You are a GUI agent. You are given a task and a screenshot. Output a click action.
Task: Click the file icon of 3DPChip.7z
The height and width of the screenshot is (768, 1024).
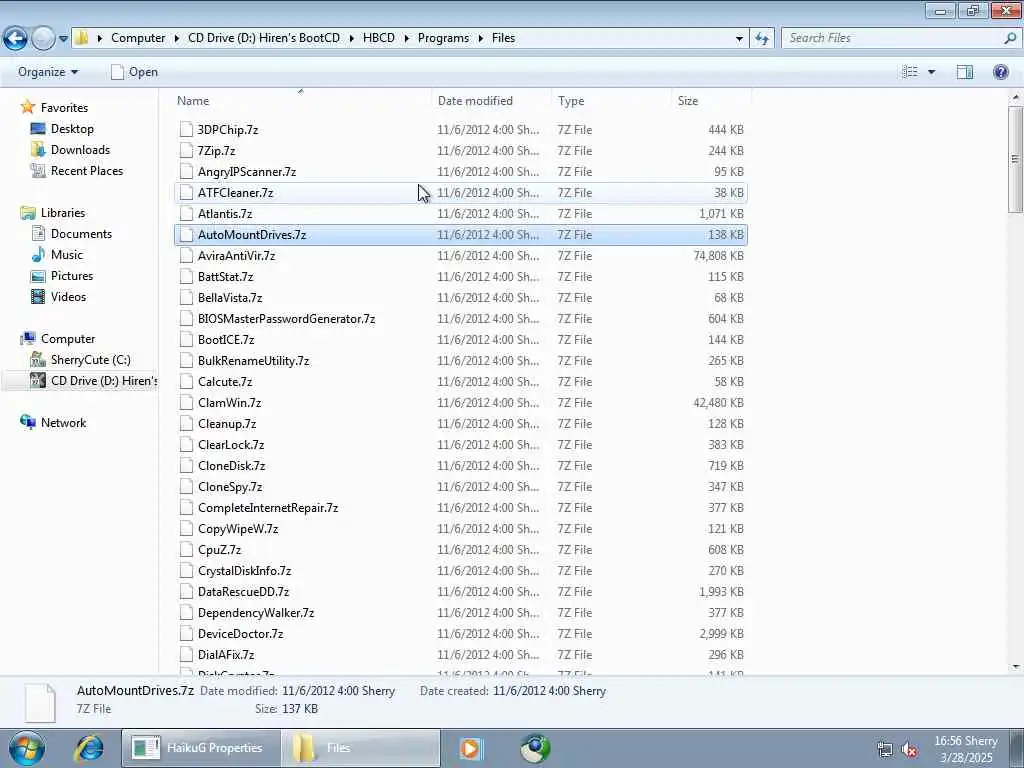point(187,129)
